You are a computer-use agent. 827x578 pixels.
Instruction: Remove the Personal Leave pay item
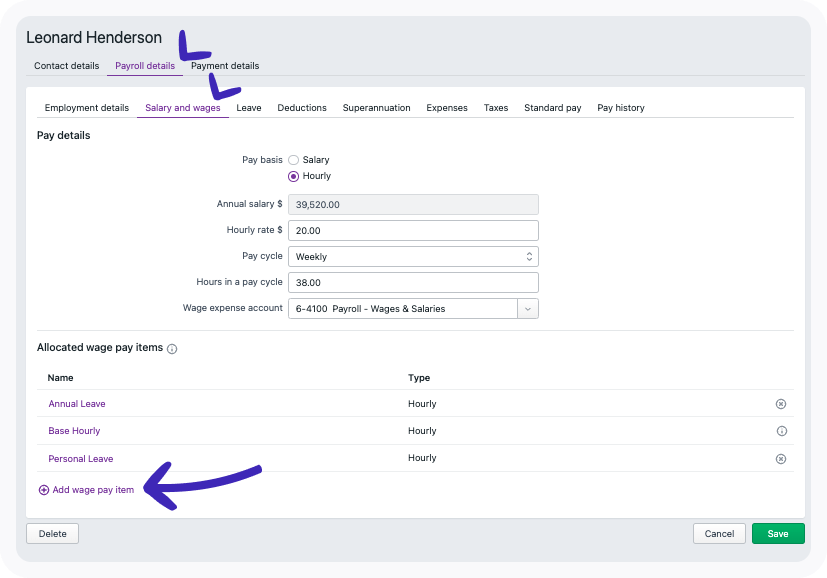point(781,459)
